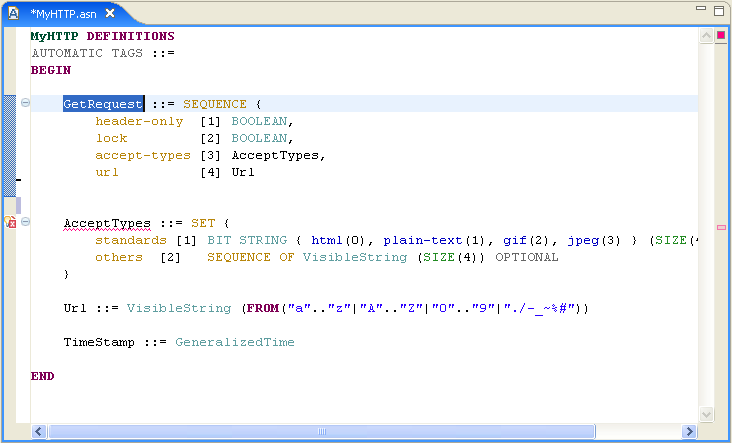The image size is (732, 443).
Task: Click the underlined AcceptTypes definition name
Action: click(x=106, y=223)
